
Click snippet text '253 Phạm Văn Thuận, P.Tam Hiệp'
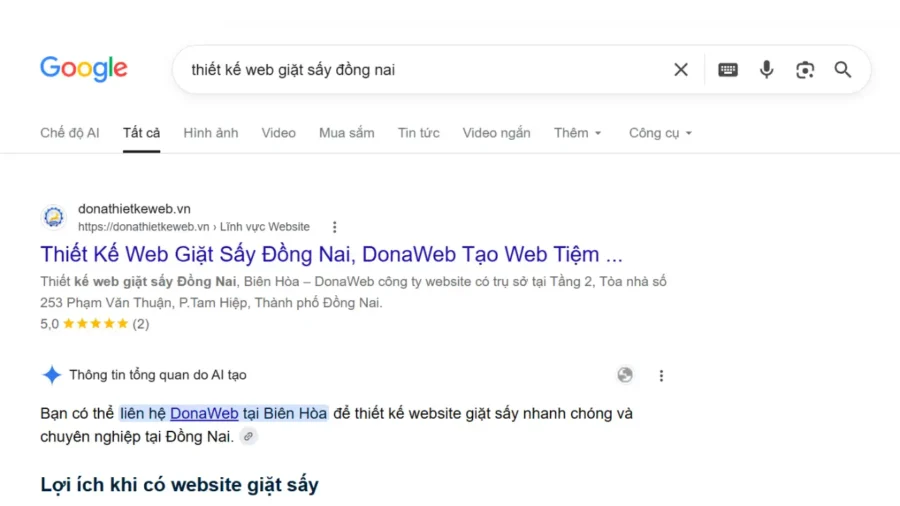pos(145,303)
